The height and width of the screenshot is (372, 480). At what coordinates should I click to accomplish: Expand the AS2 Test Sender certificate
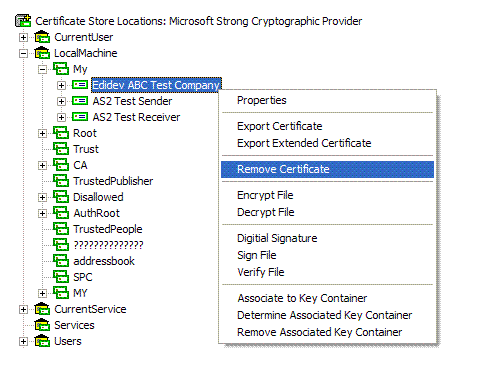[61, 101]
